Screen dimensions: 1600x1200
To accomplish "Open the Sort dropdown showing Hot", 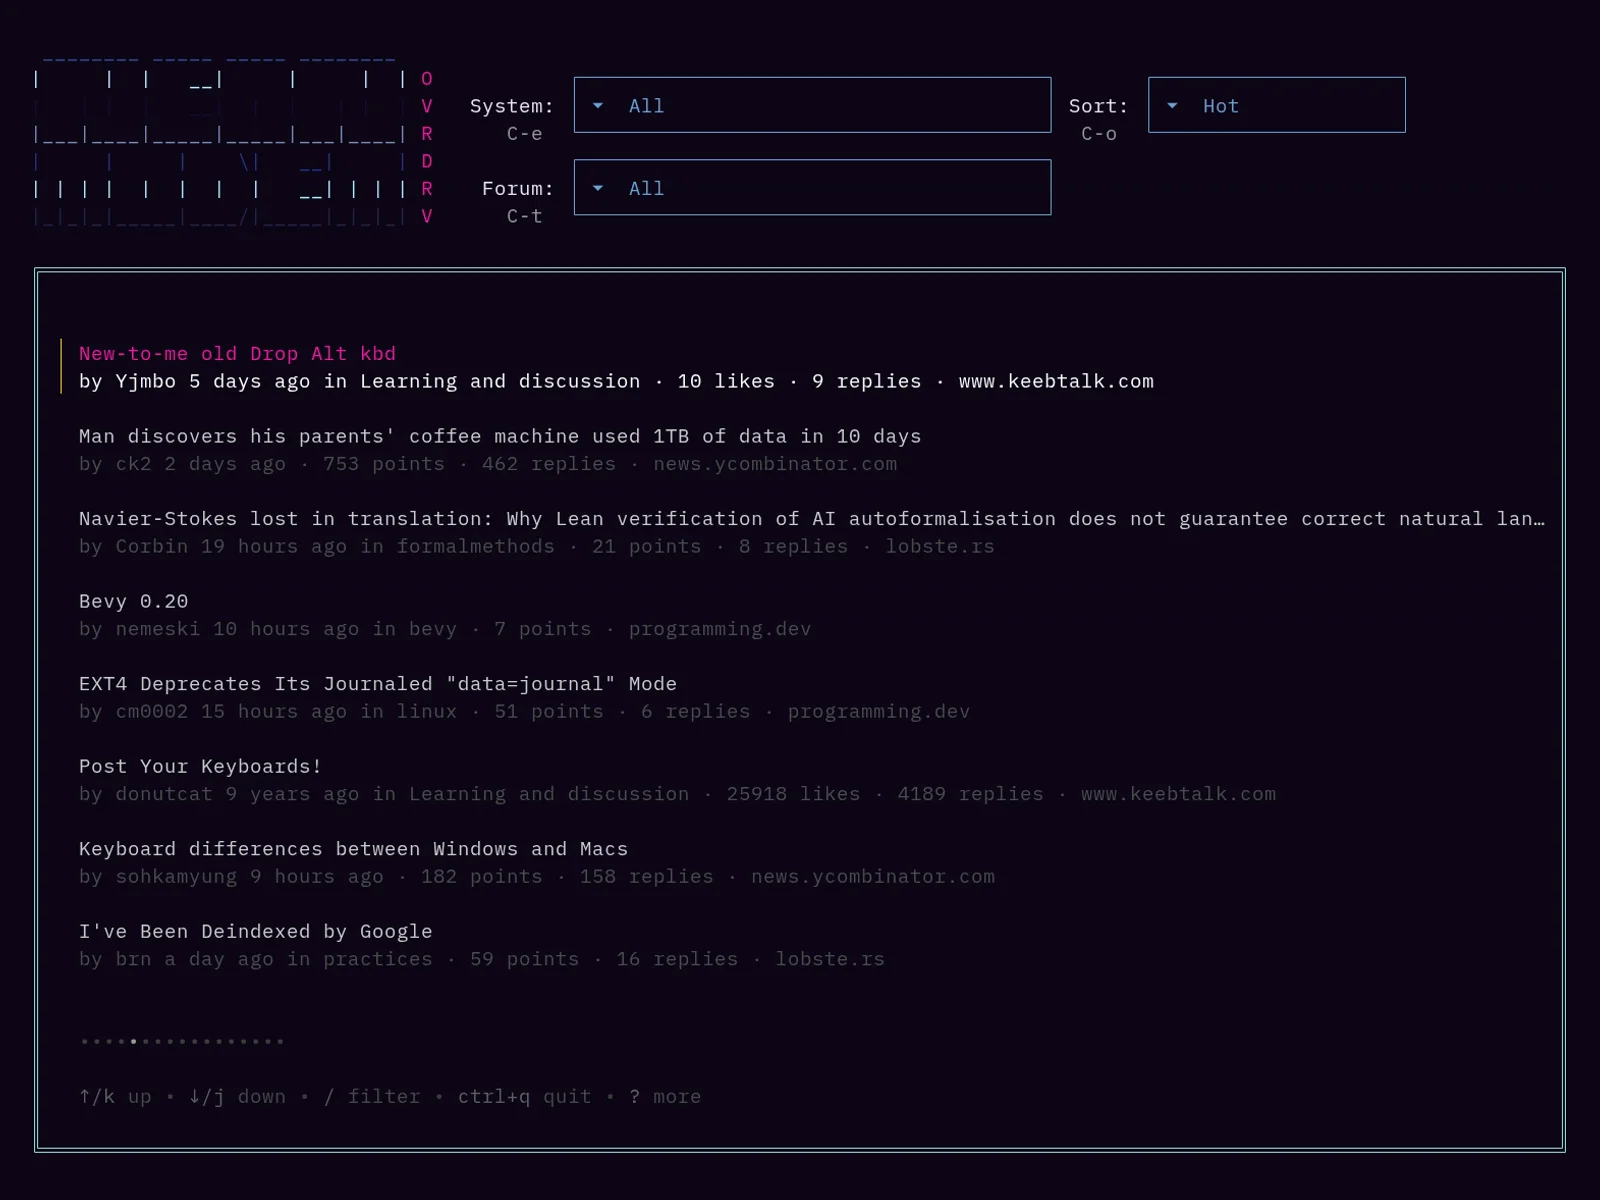I will pos(1276,105).
